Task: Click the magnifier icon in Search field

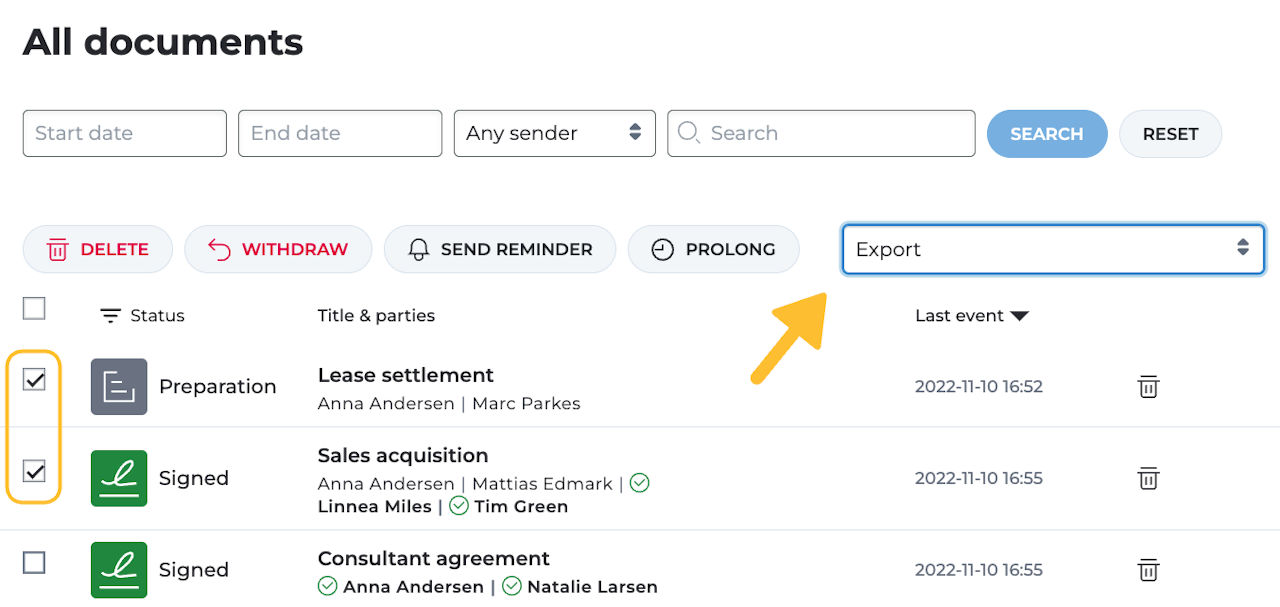Action: (x=689, y=133)
